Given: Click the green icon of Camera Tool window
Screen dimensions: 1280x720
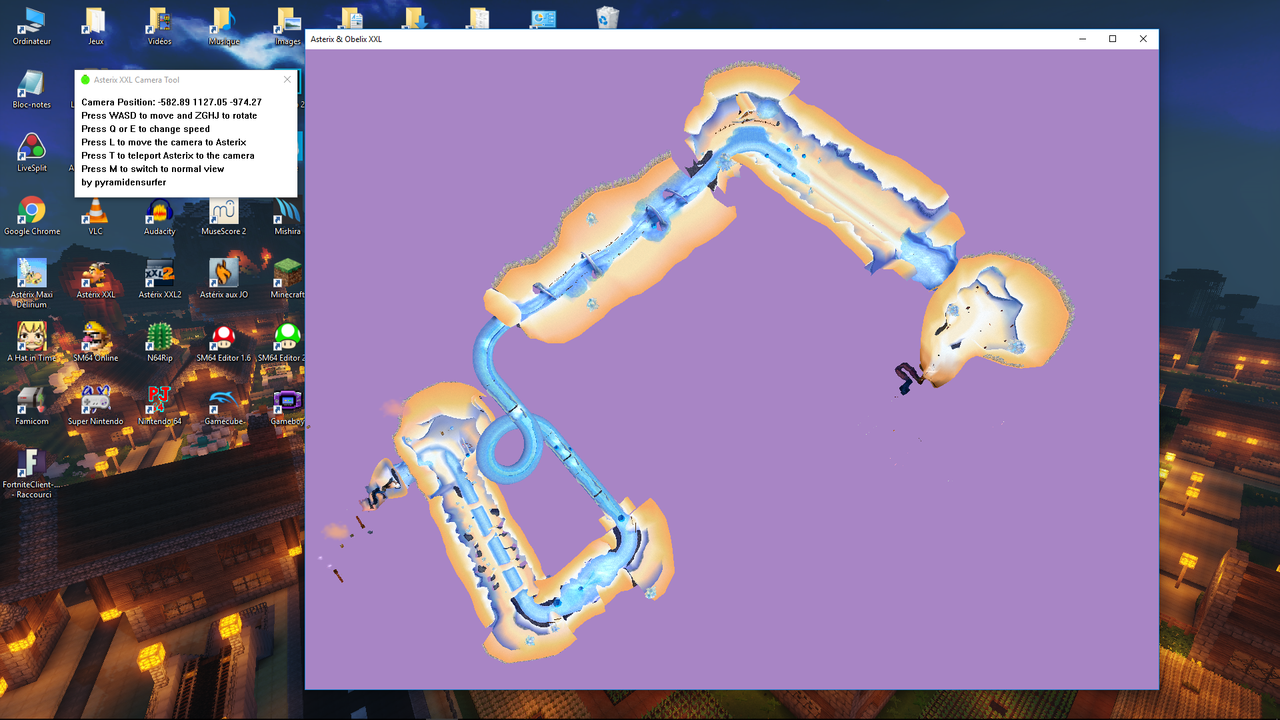Looking at the screenshot, I should [x=85, y=80].
